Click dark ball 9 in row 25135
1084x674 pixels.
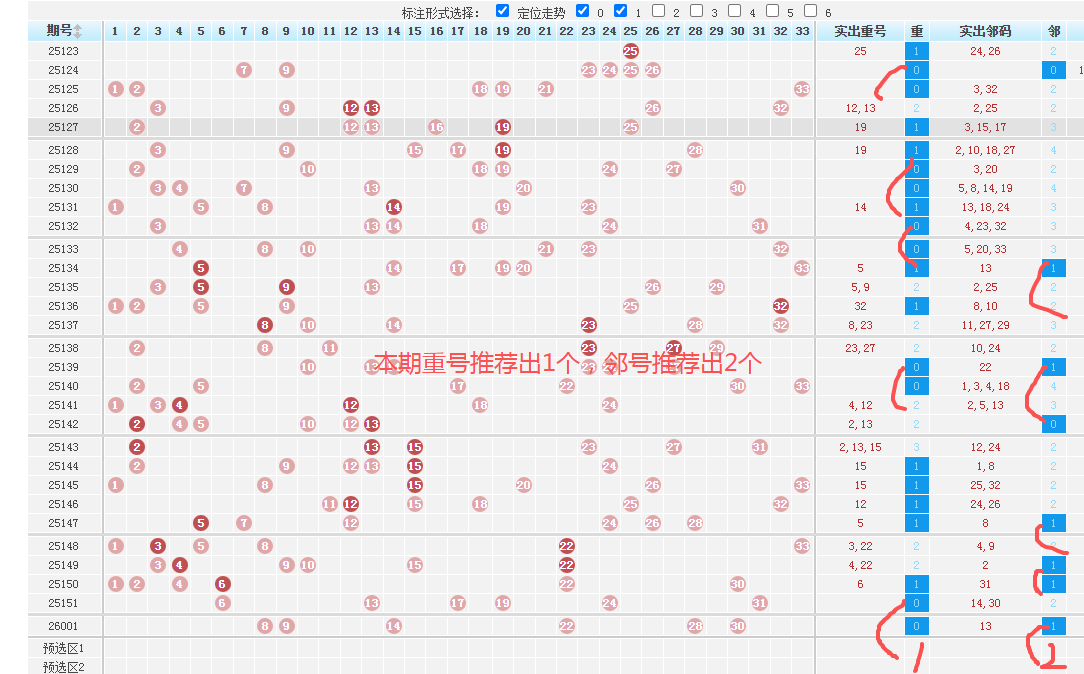pyautogui.click(x=286, y=287)
